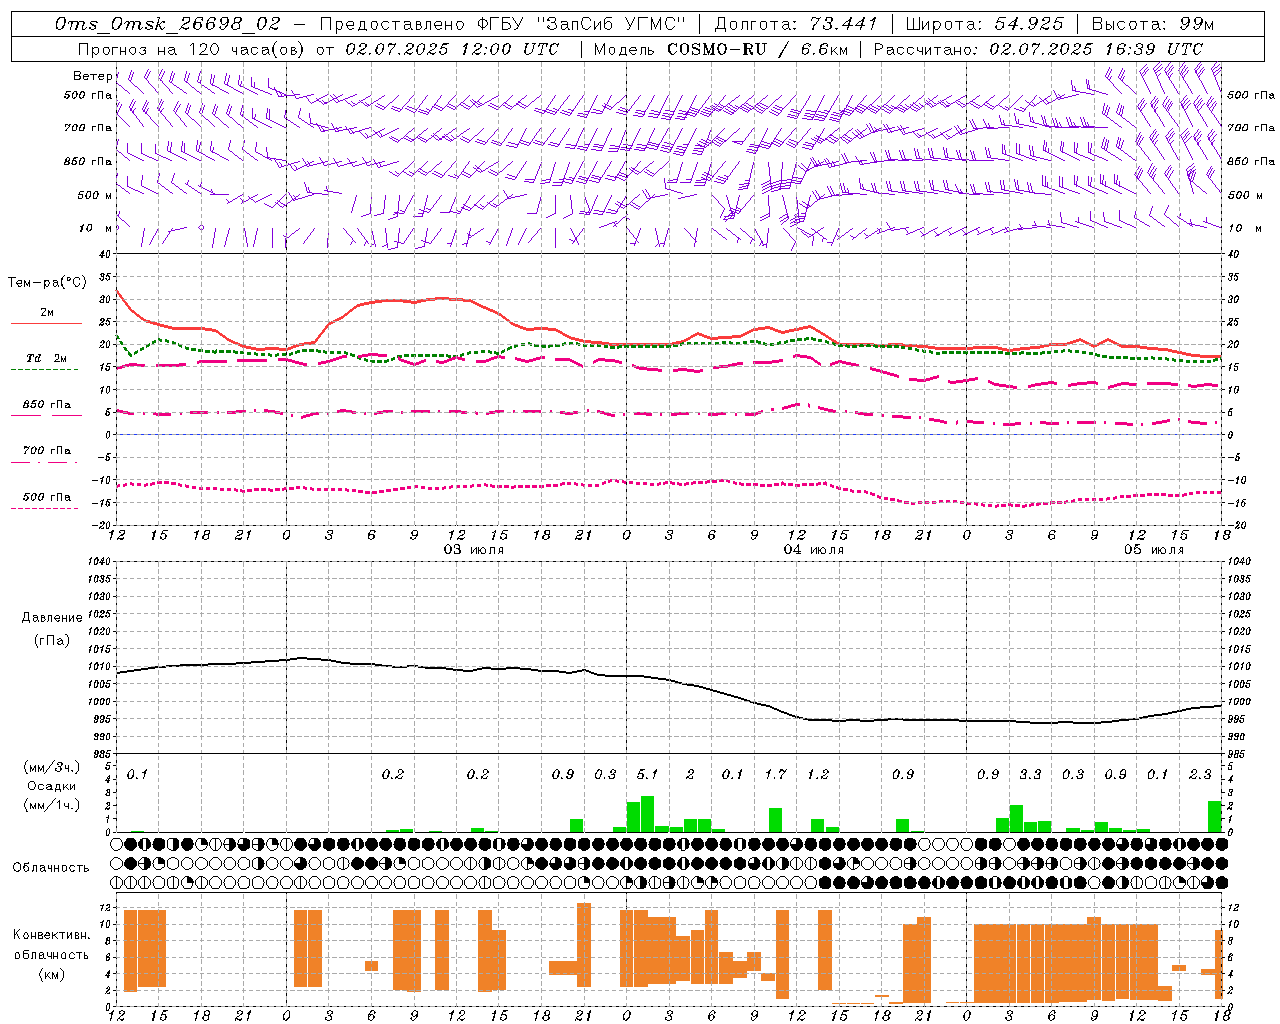Click the Облачность cloud cover label
This screenshot has width=1280, height=1024.
click(x=51, y=867)
